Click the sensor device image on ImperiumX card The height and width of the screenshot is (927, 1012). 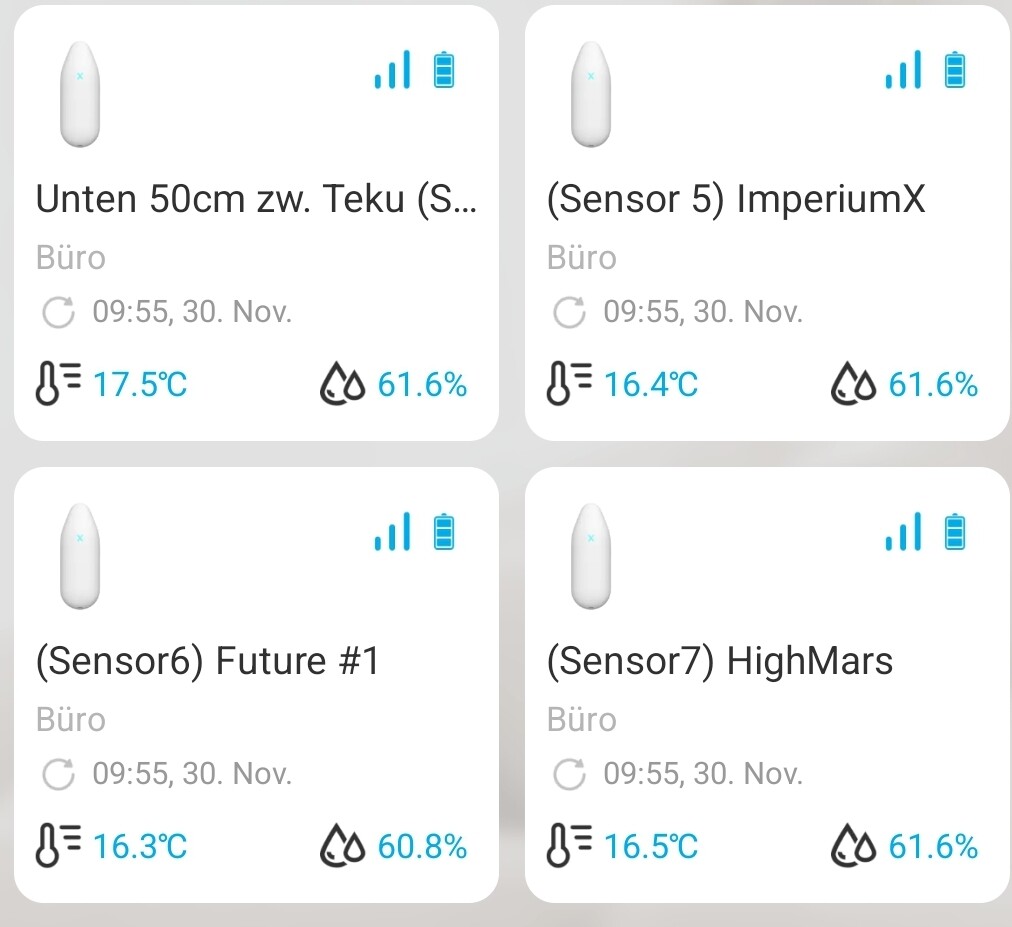[x=591, y=96]
